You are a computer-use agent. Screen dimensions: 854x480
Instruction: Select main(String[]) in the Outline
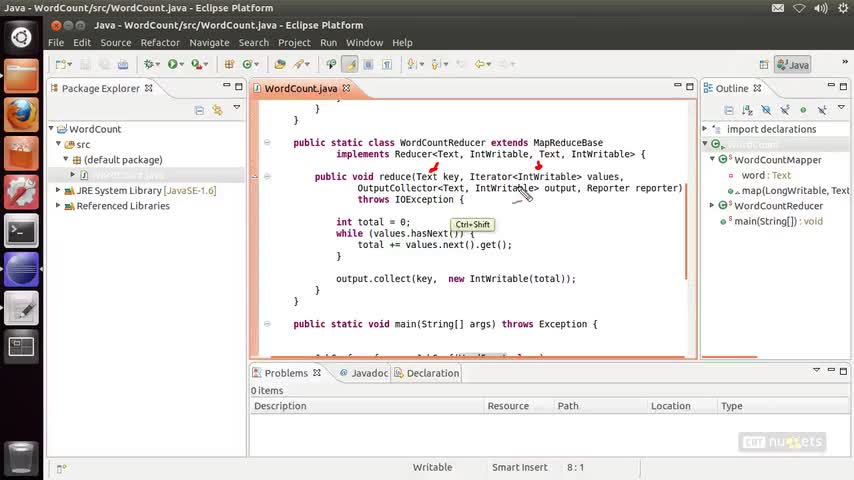coord(765,221)
